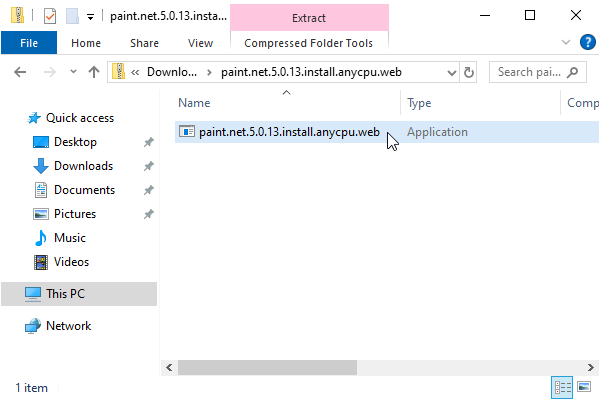Click the pin icon beside Desktop

[x=148, y=142]
